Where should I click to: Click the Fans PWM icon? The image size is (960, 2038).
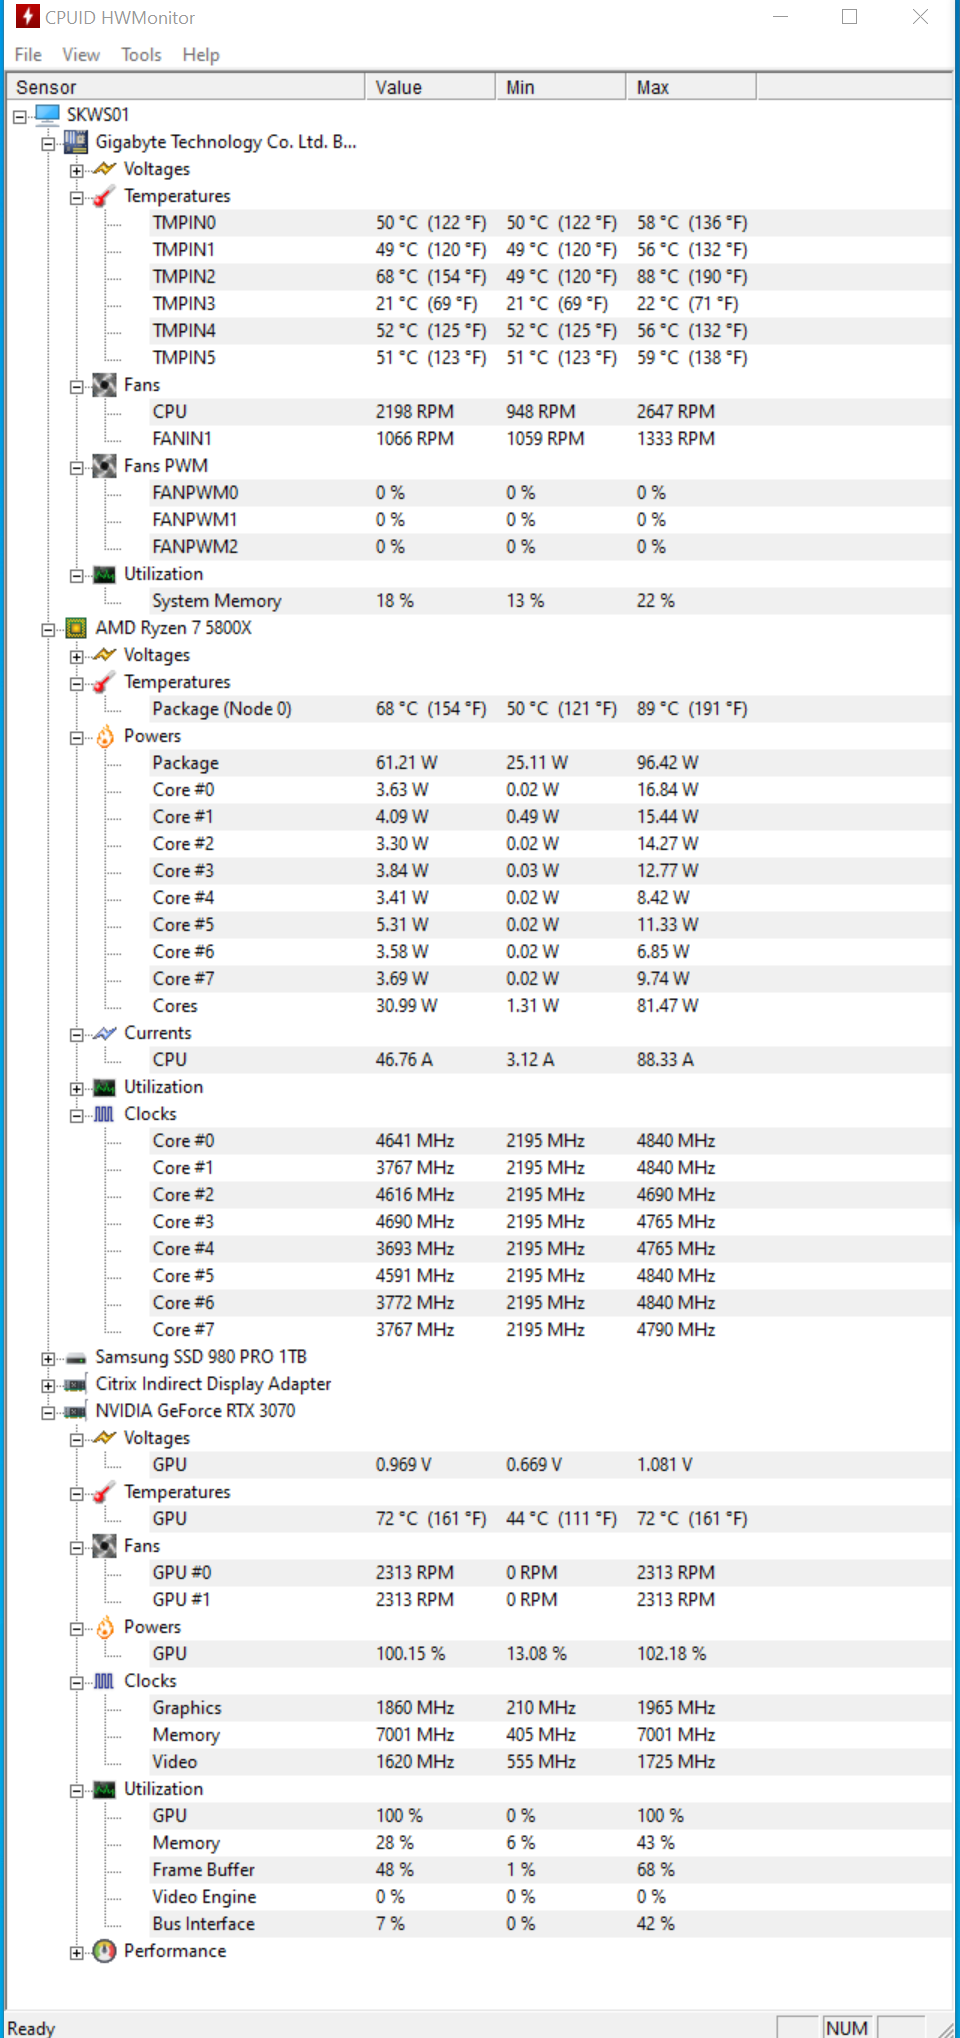[104, 466]
